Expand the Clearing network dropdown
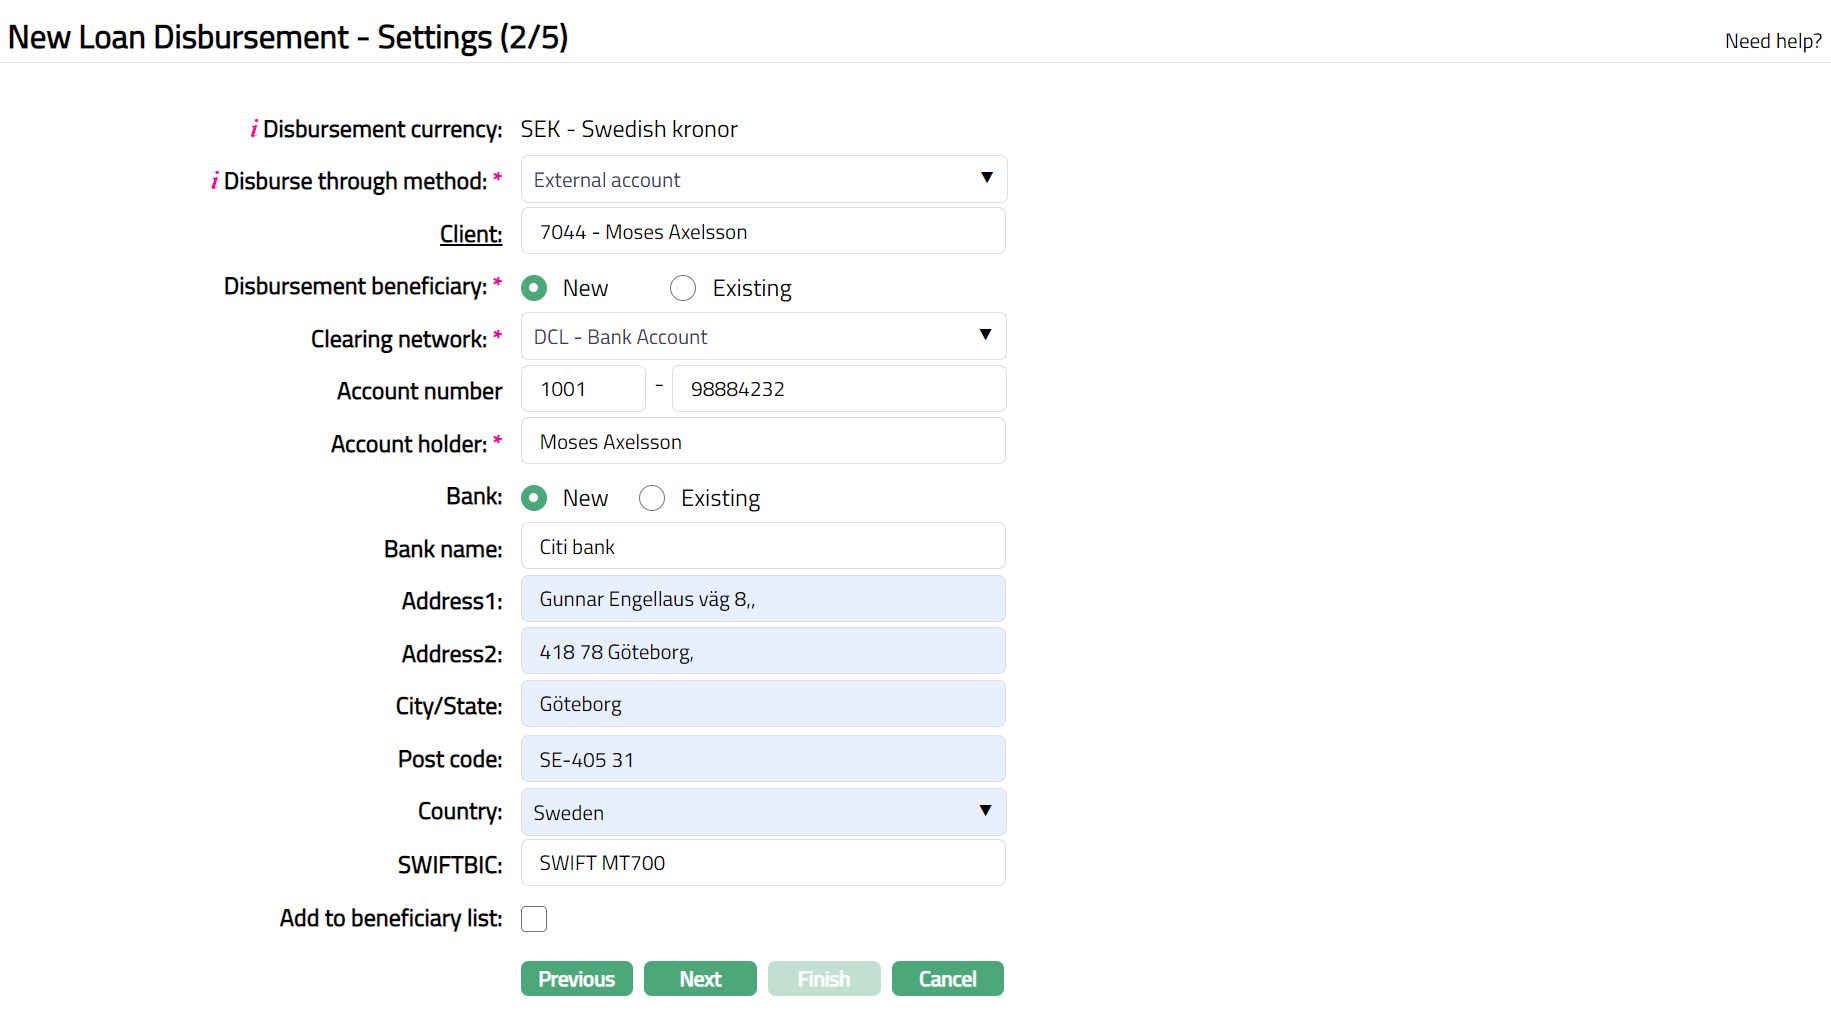1831x1023 pixels. (763, 337)
